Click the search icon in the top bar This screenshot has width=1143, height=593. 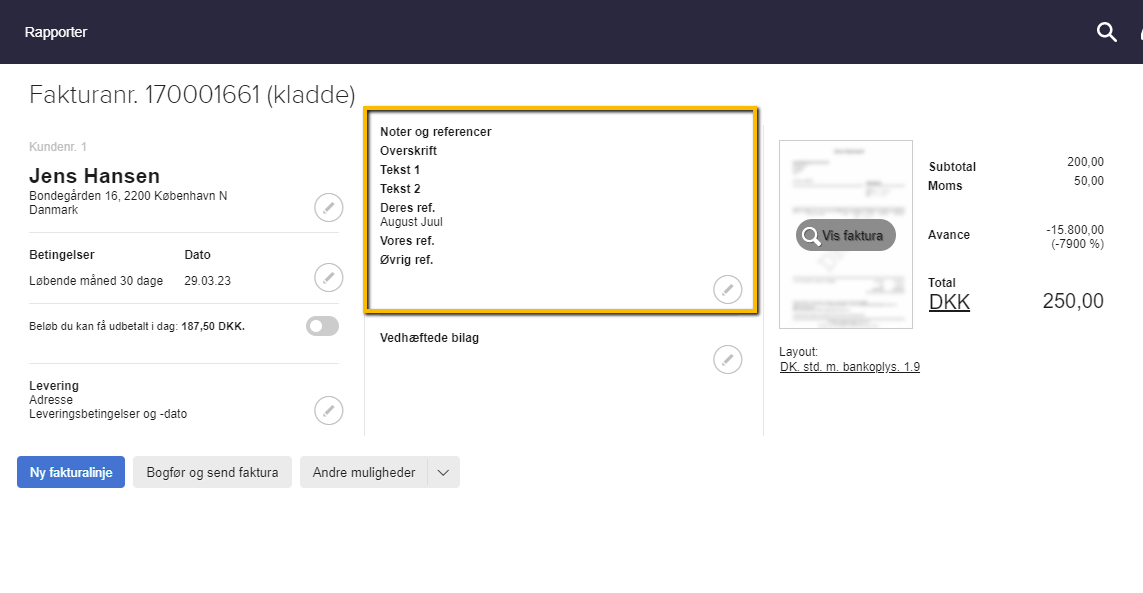coord(1106,32)
